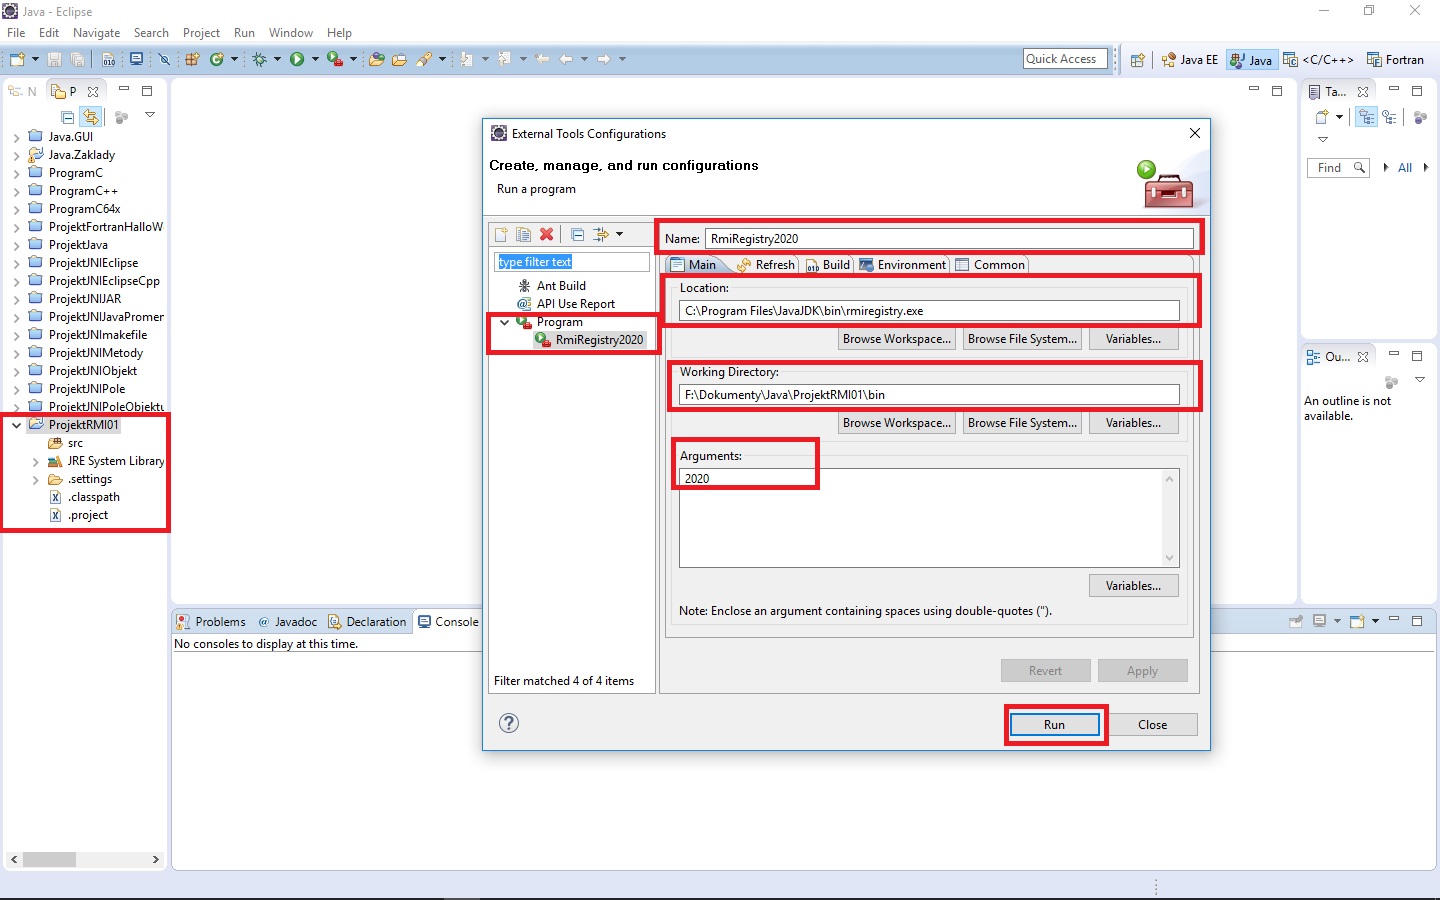1440x900 pixels.
Task: Open the Navigate menu
Action: [x=96, y=32]
